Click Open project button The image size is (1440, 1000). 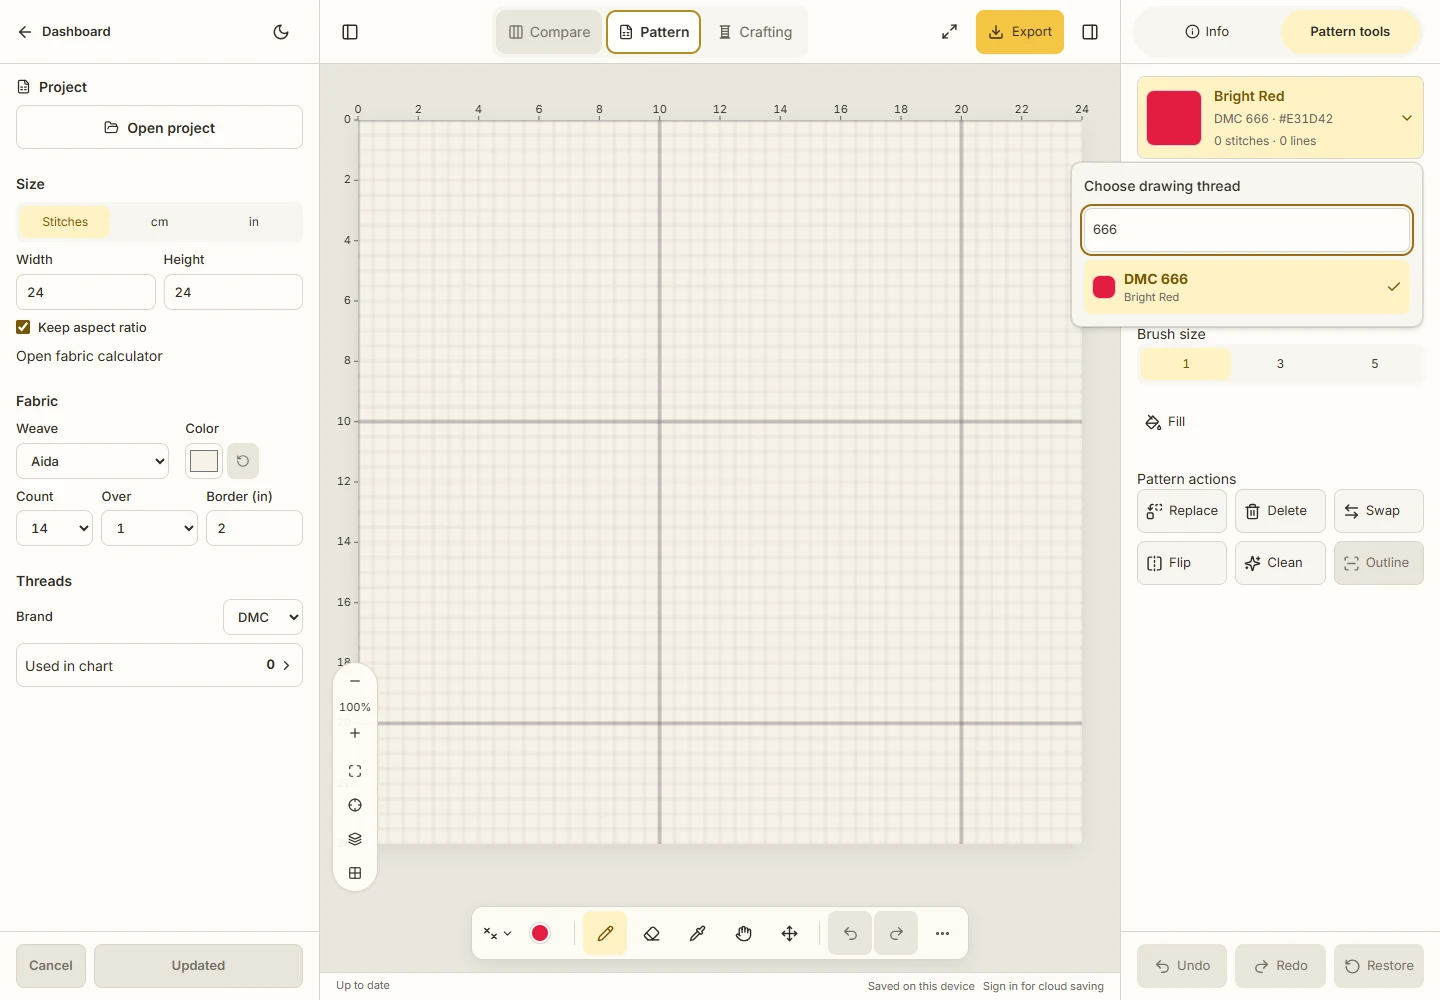[x=160, y=127]
